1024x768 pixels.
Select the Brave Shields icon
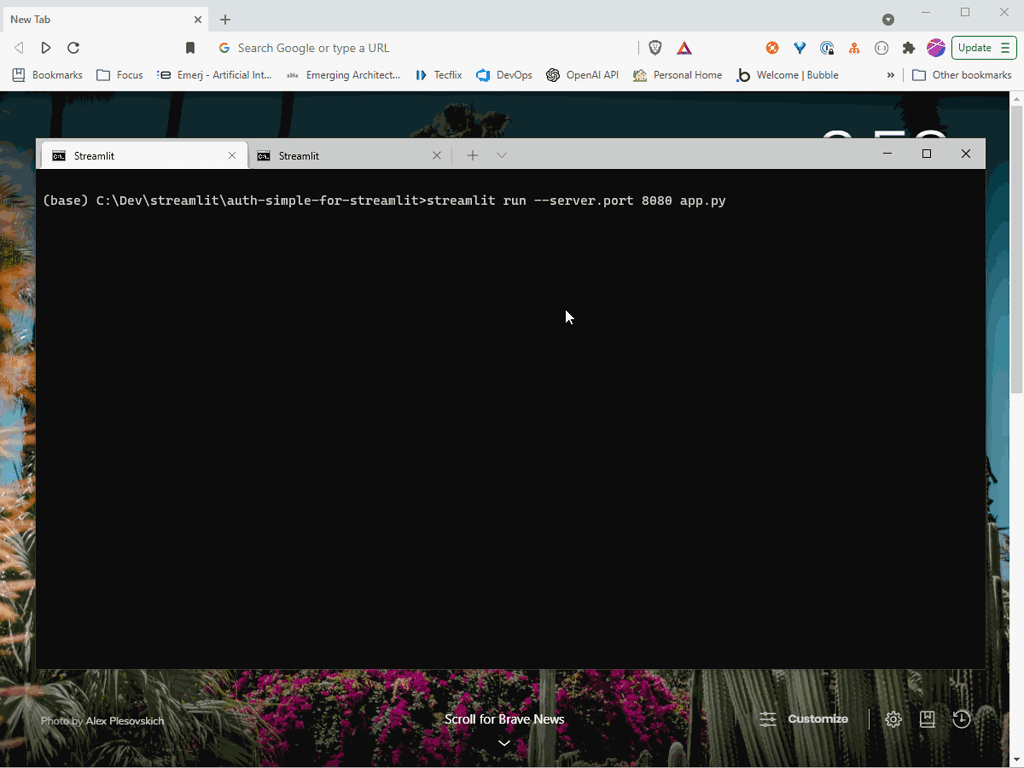coord(655,47)
